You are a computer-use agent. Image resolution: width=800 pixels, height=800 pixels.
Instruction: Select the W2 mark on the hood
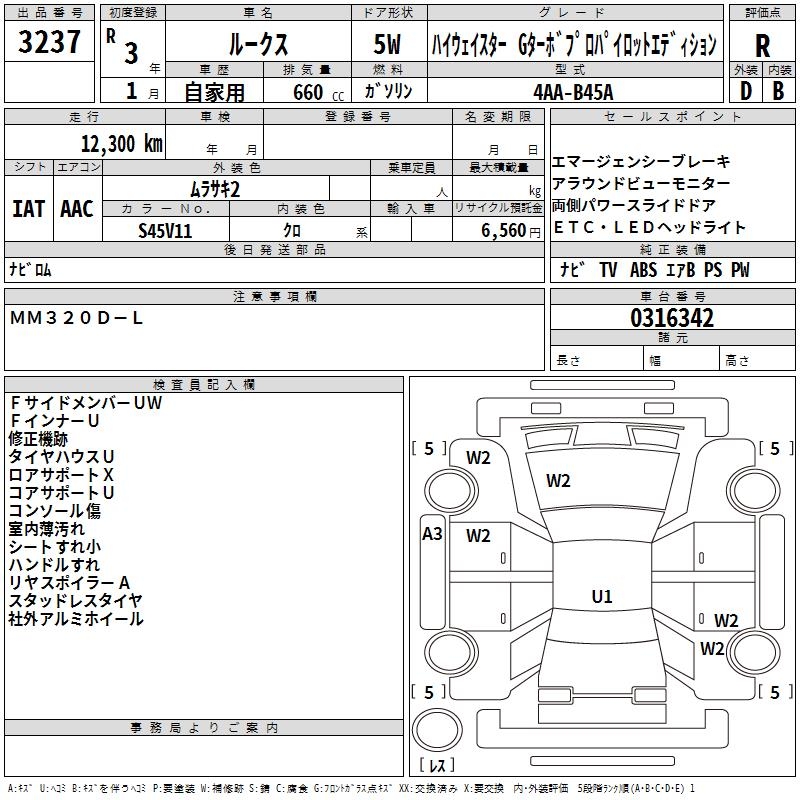558,481
